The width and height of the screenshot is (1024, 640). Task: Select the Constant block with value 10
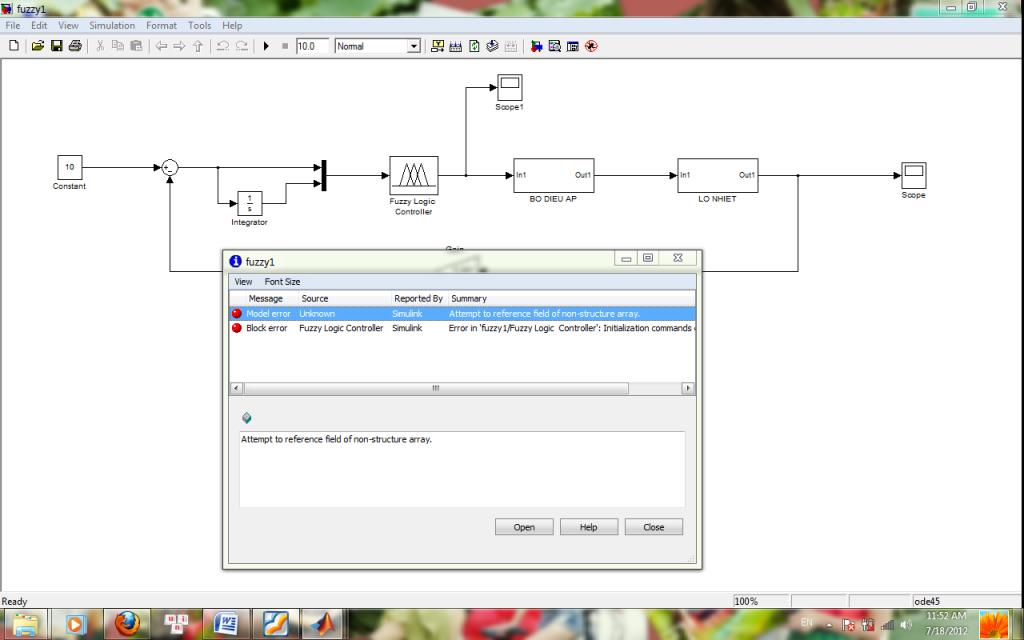tap(70, 167)
